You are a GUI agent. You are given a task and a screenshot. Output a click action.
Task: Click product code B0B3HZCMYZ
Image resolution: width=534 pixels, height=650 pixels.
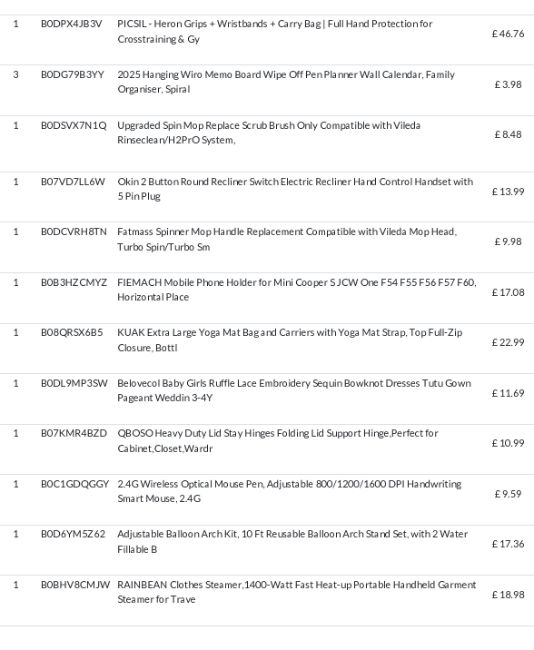point(74,282)
